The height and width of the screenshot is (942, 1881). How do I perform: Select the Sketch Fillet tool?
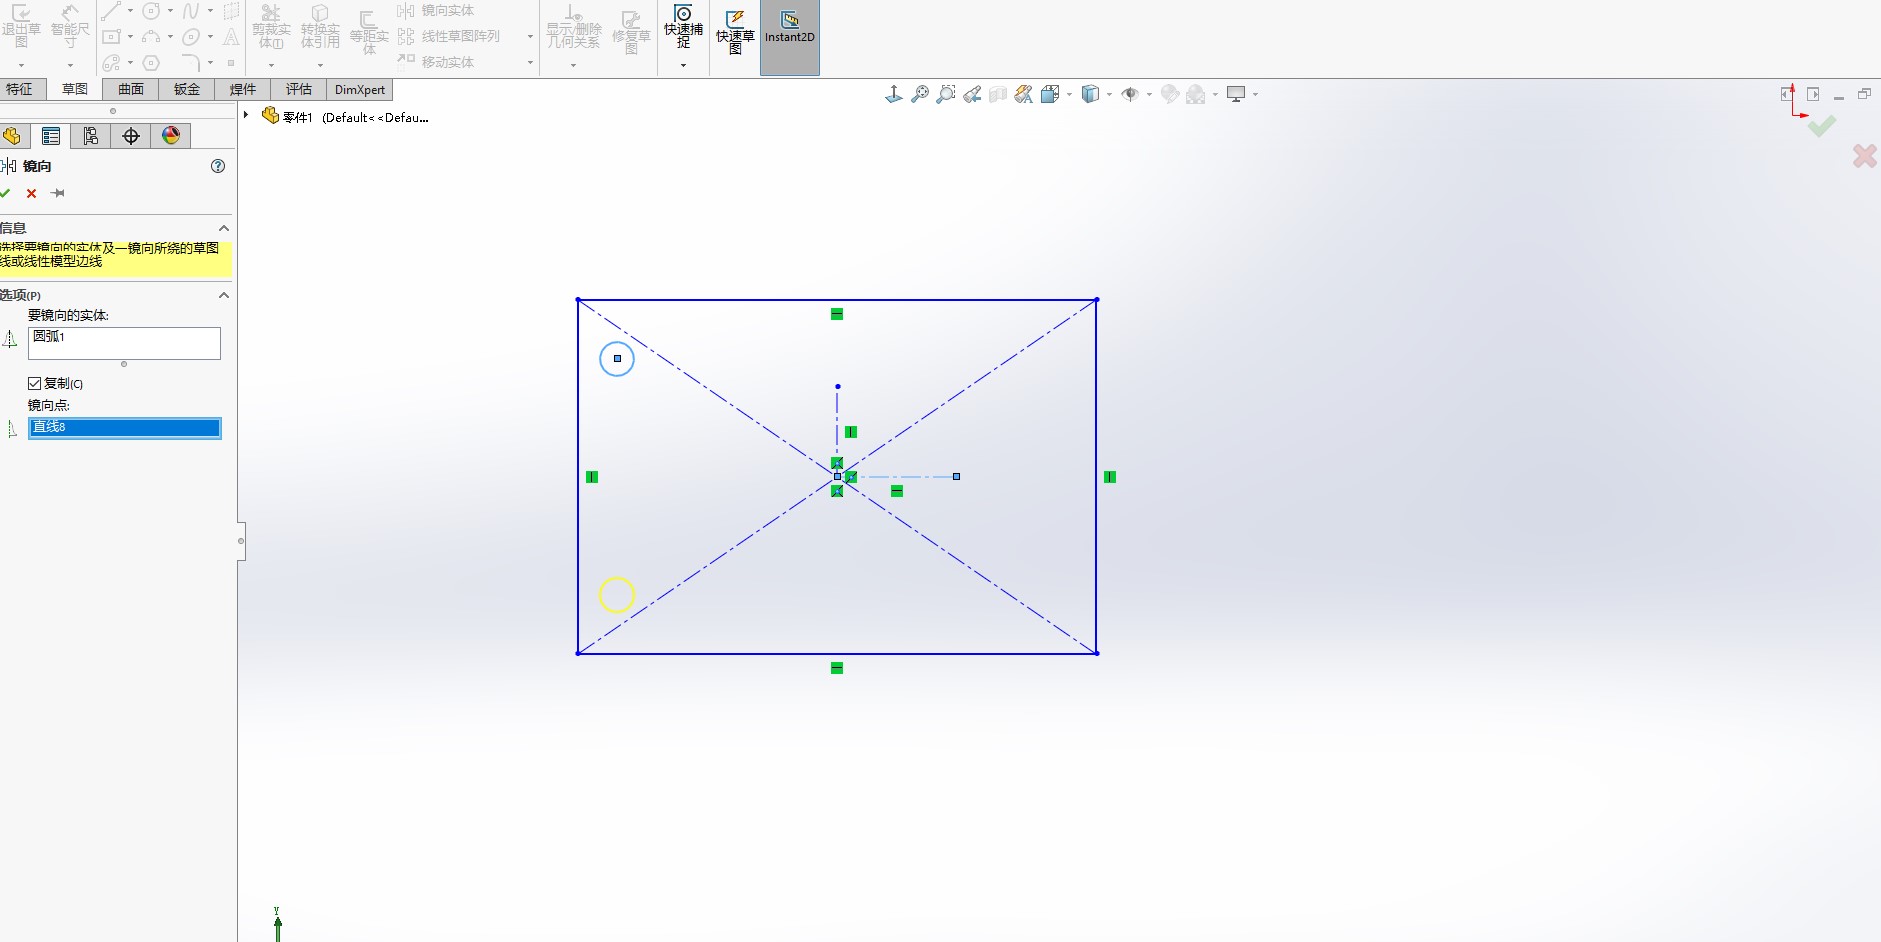[191, 63]
